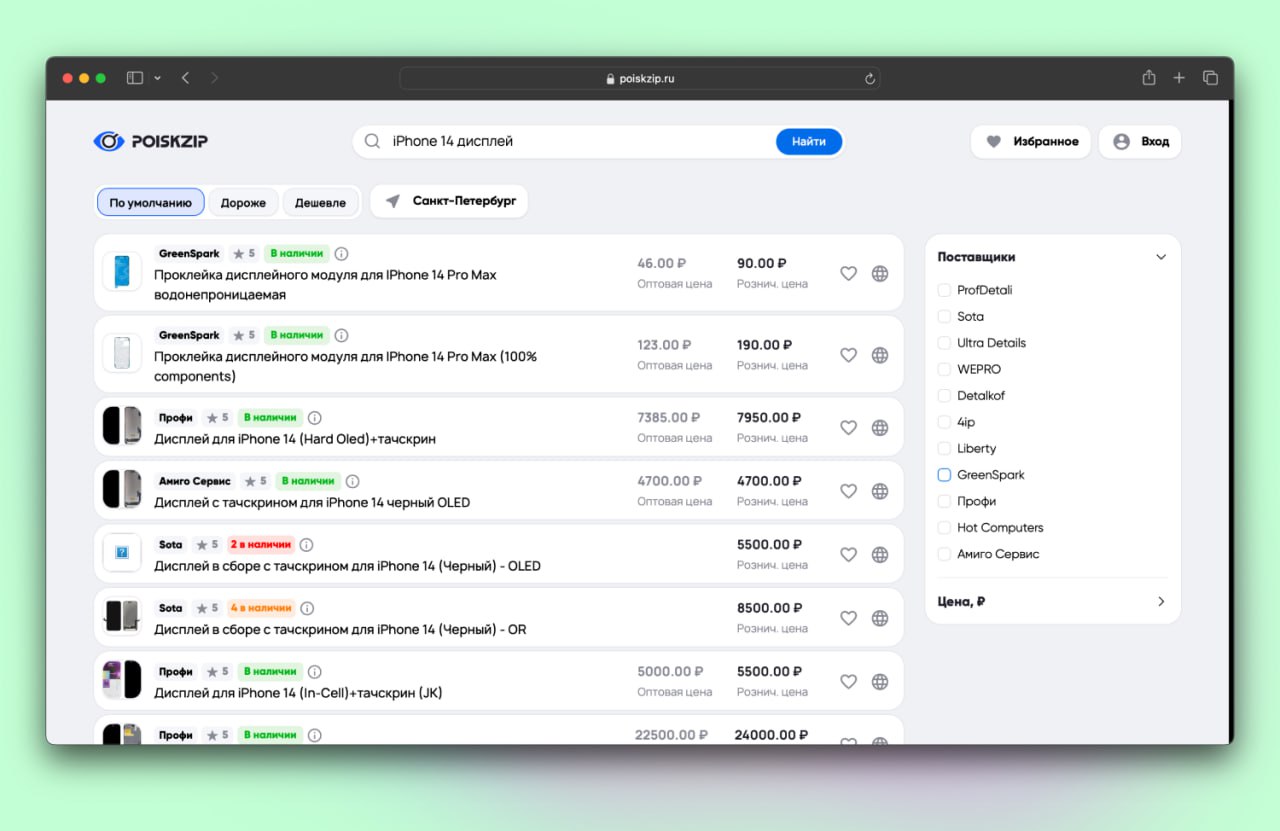Check the Профи supplier filter

(944, 501)
